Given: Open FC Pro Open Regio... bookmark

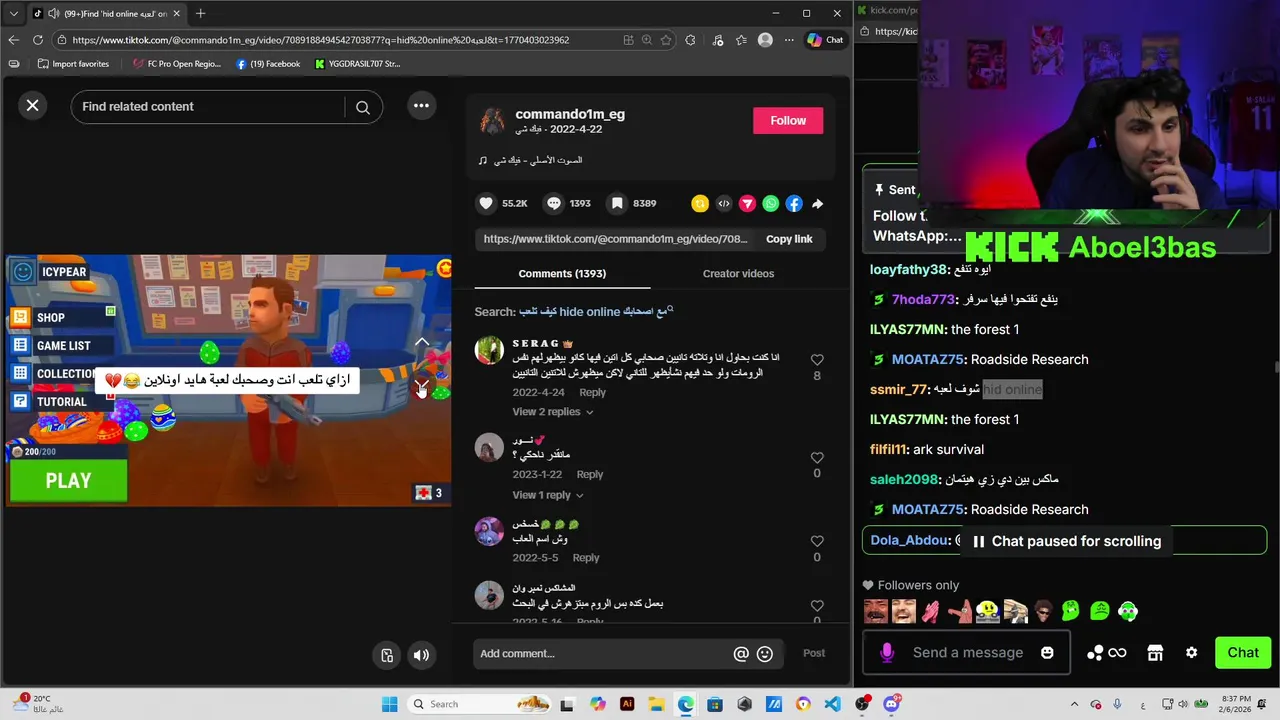Looking at the screenshot, I should click(x=177, y=64).
